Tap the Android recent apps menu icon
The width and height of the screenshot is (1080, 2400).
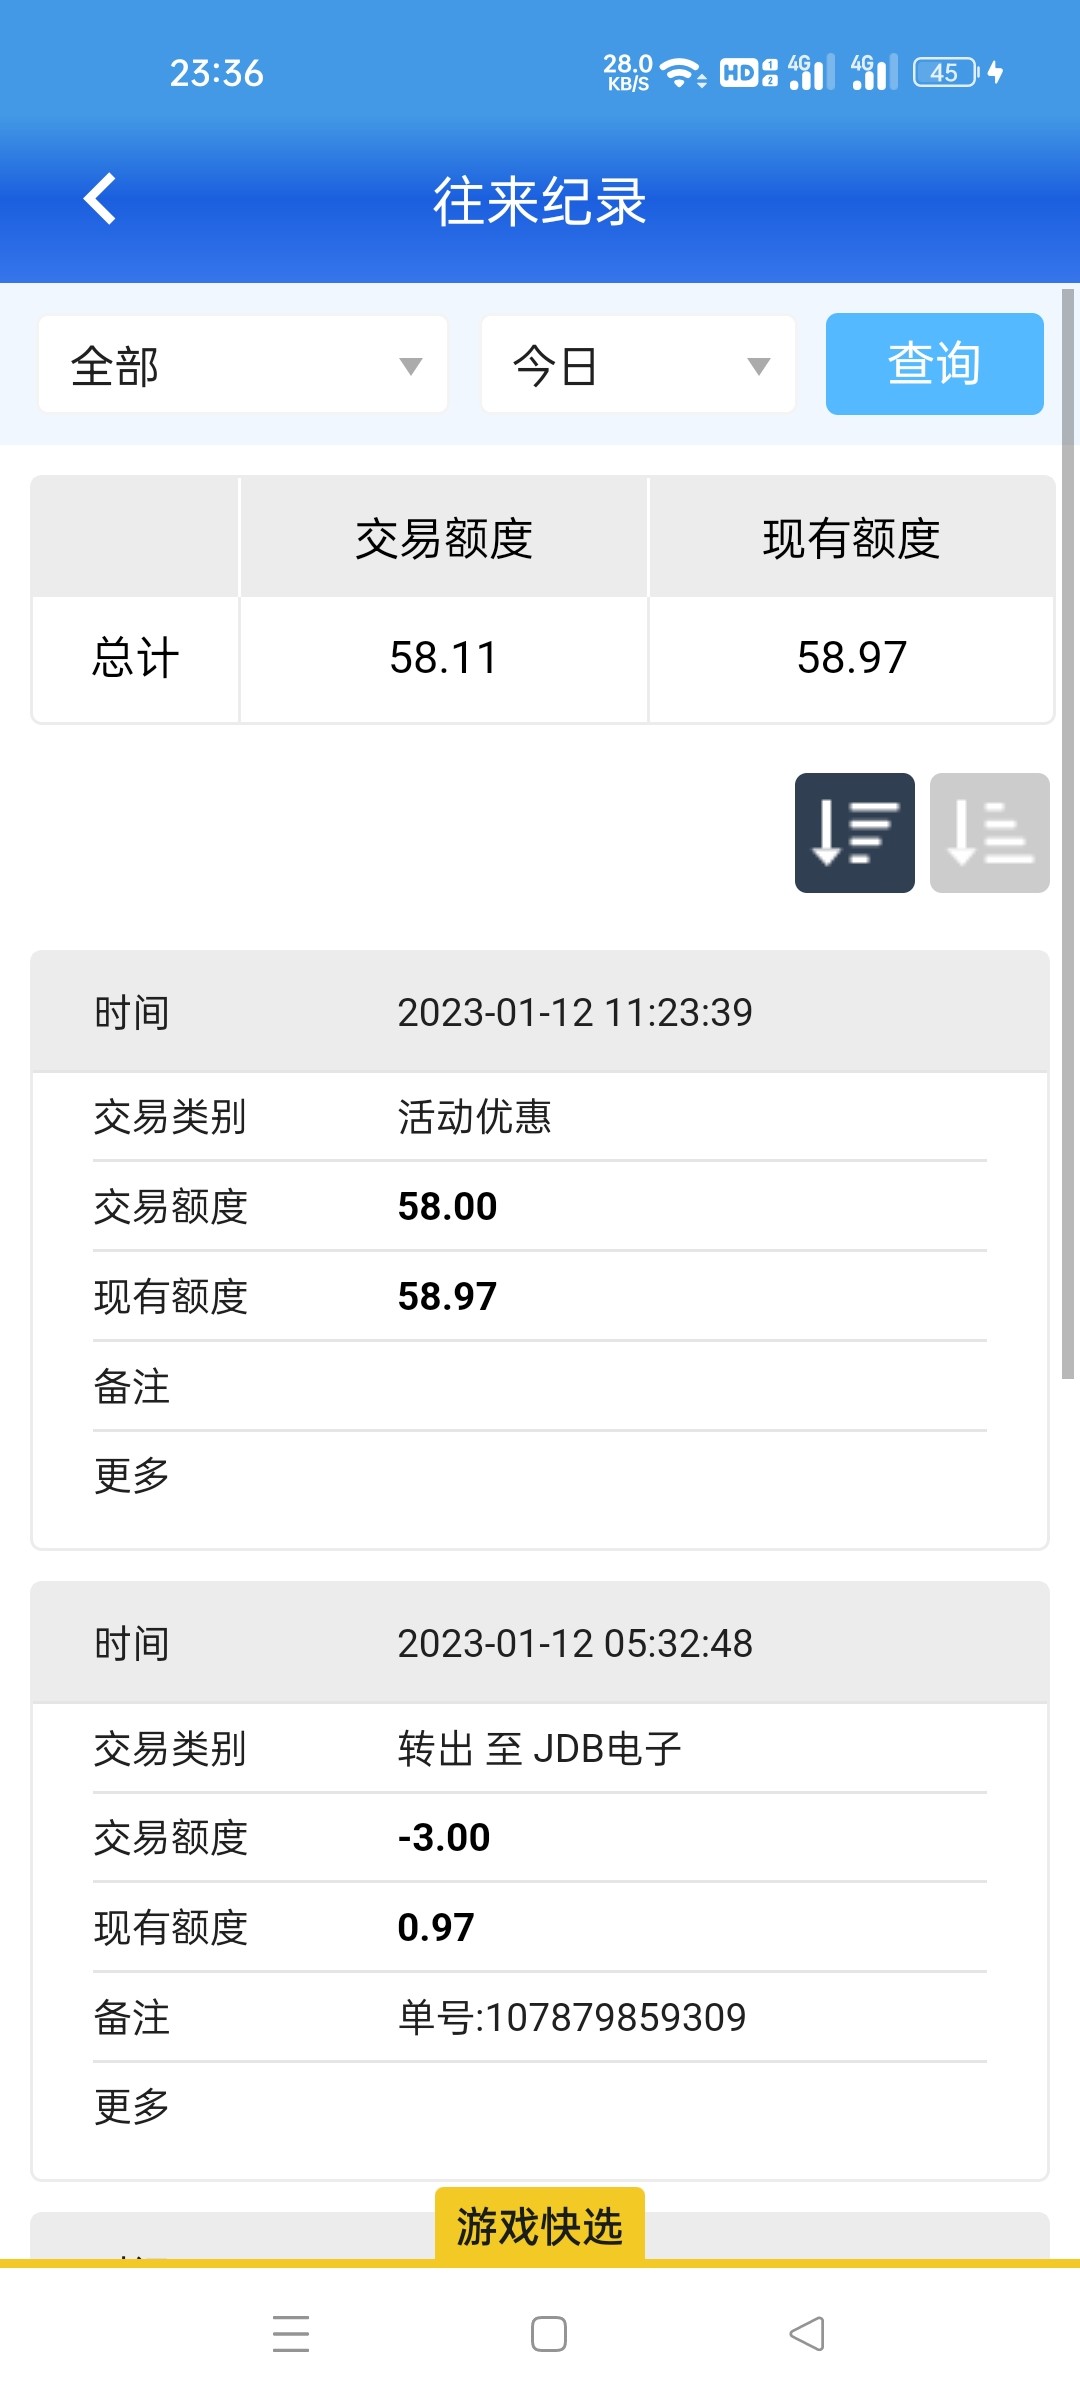tap(291, 2334)
